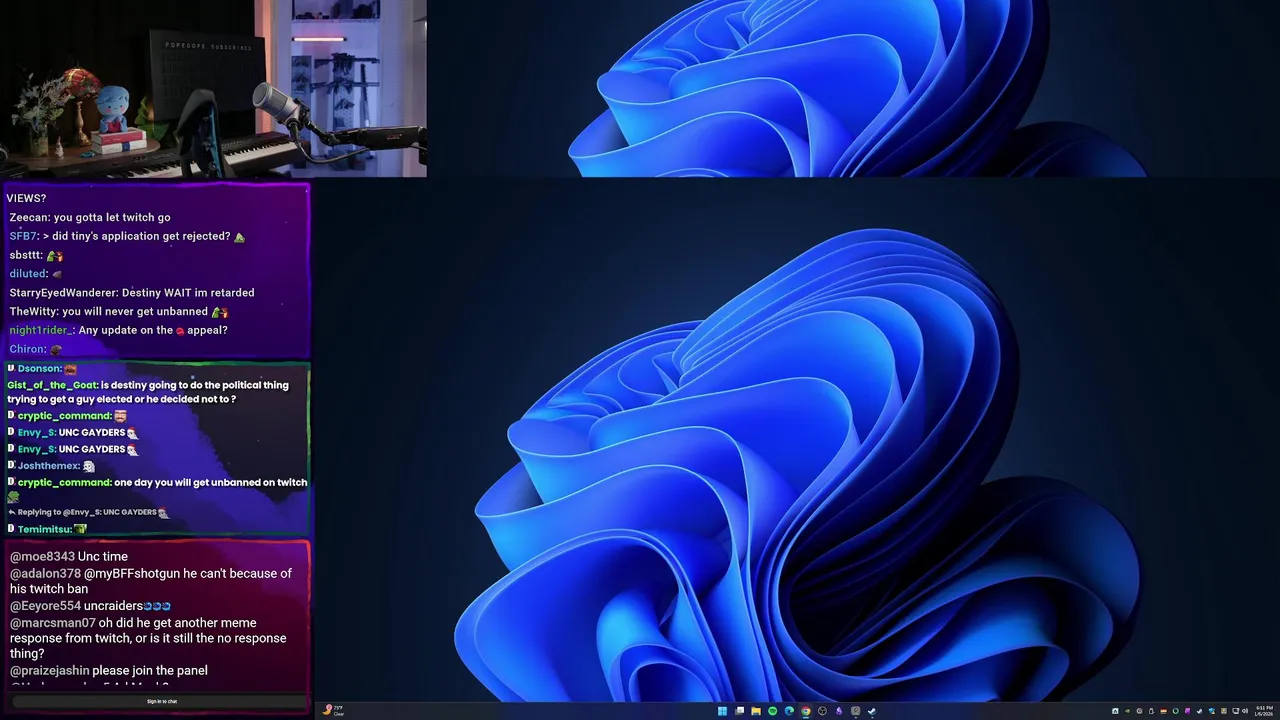Click @Eeyore554 in bottom chat
Screen dimensions: 1280x720
pyautogui.click(x=45, y=606)
